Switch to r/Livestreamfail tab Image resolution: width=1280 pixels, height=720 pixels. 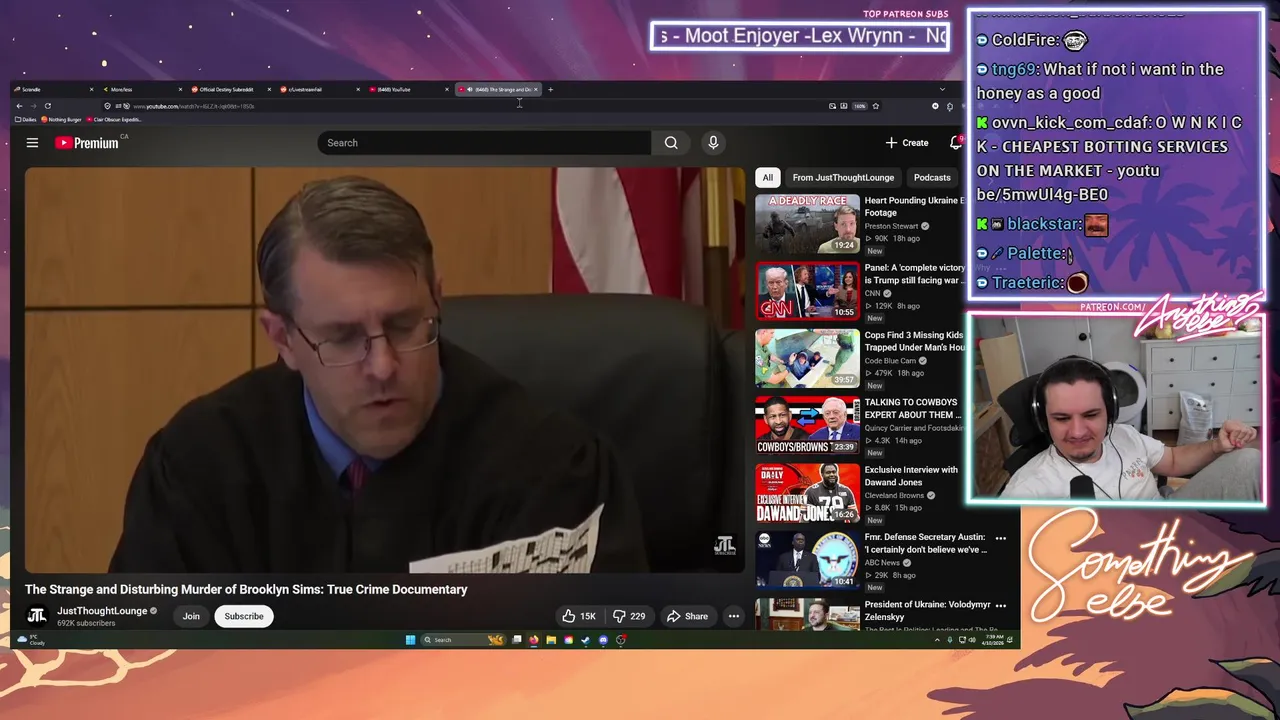coord(320,90)
